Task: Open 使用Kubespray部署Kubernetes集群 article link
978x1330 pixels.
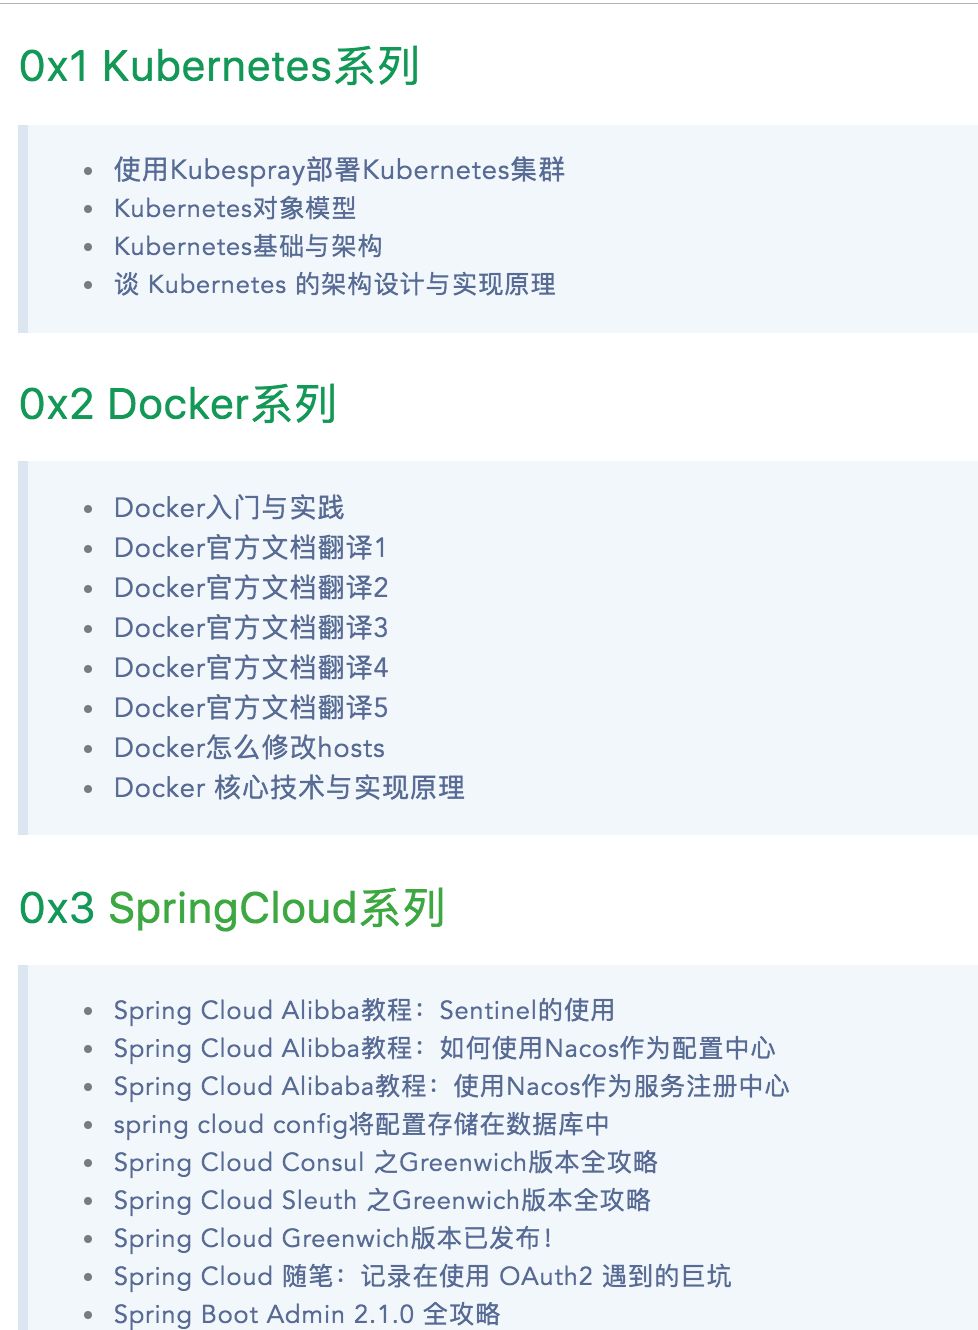Action: coord(339,170)
